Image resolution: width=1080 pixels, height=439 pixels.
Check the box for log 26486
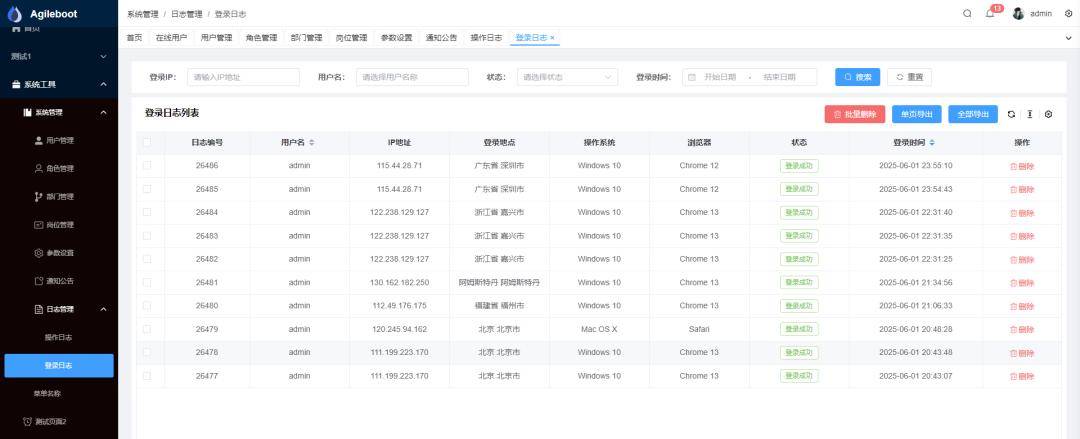147,165
